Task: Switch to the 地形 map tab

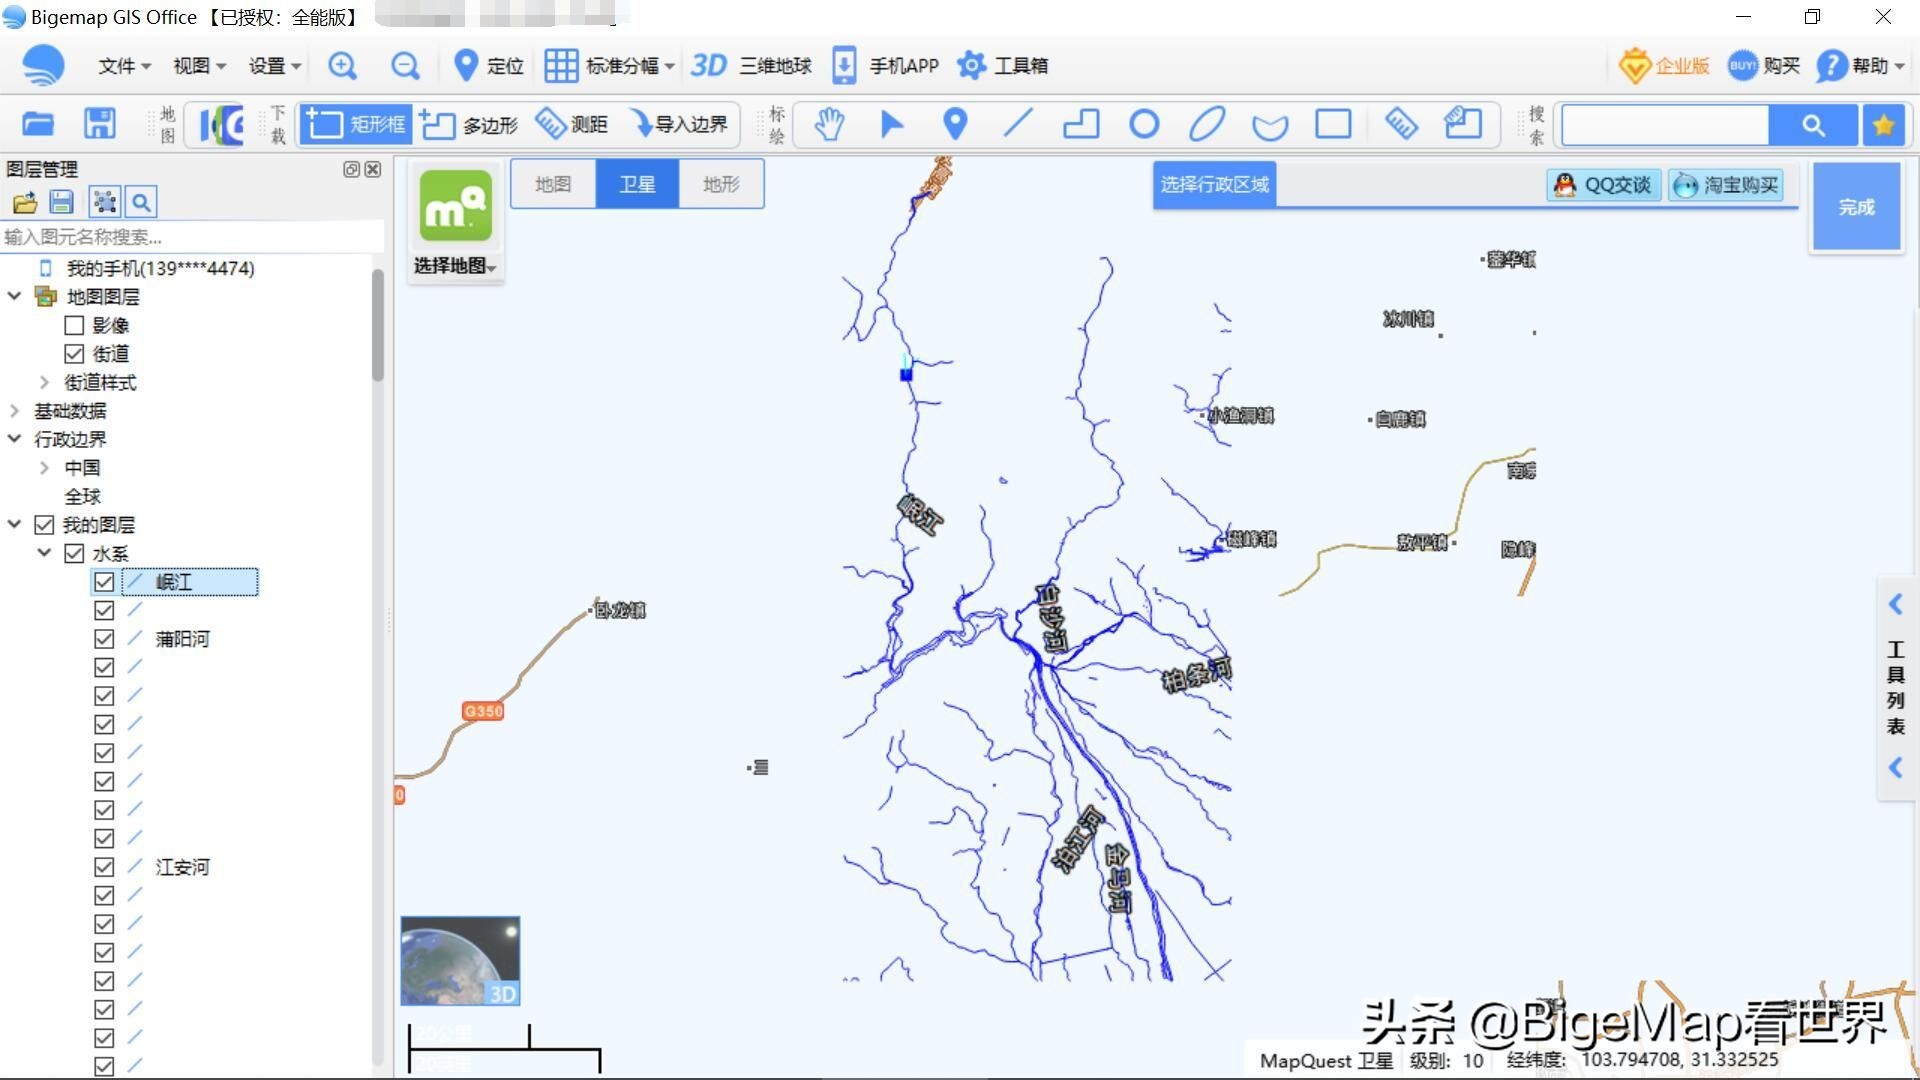Action: 719,184
